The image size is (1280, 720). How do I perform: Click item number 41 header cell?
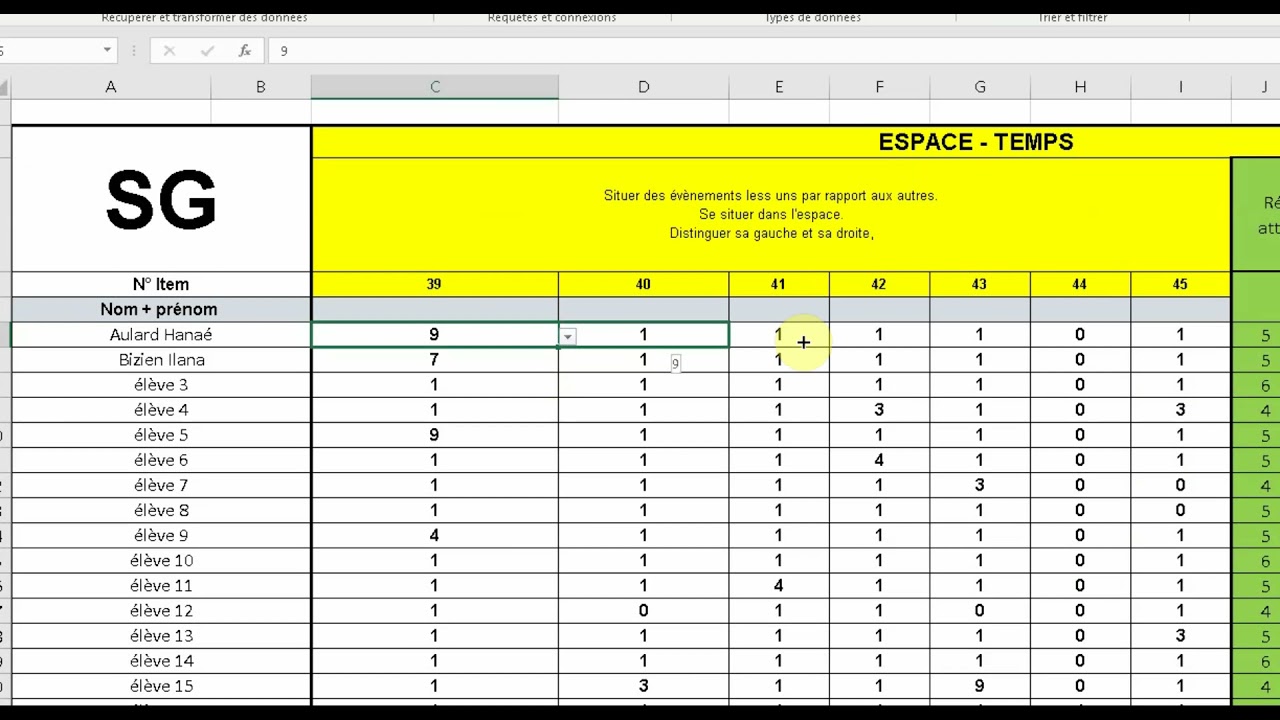(779, 284)
